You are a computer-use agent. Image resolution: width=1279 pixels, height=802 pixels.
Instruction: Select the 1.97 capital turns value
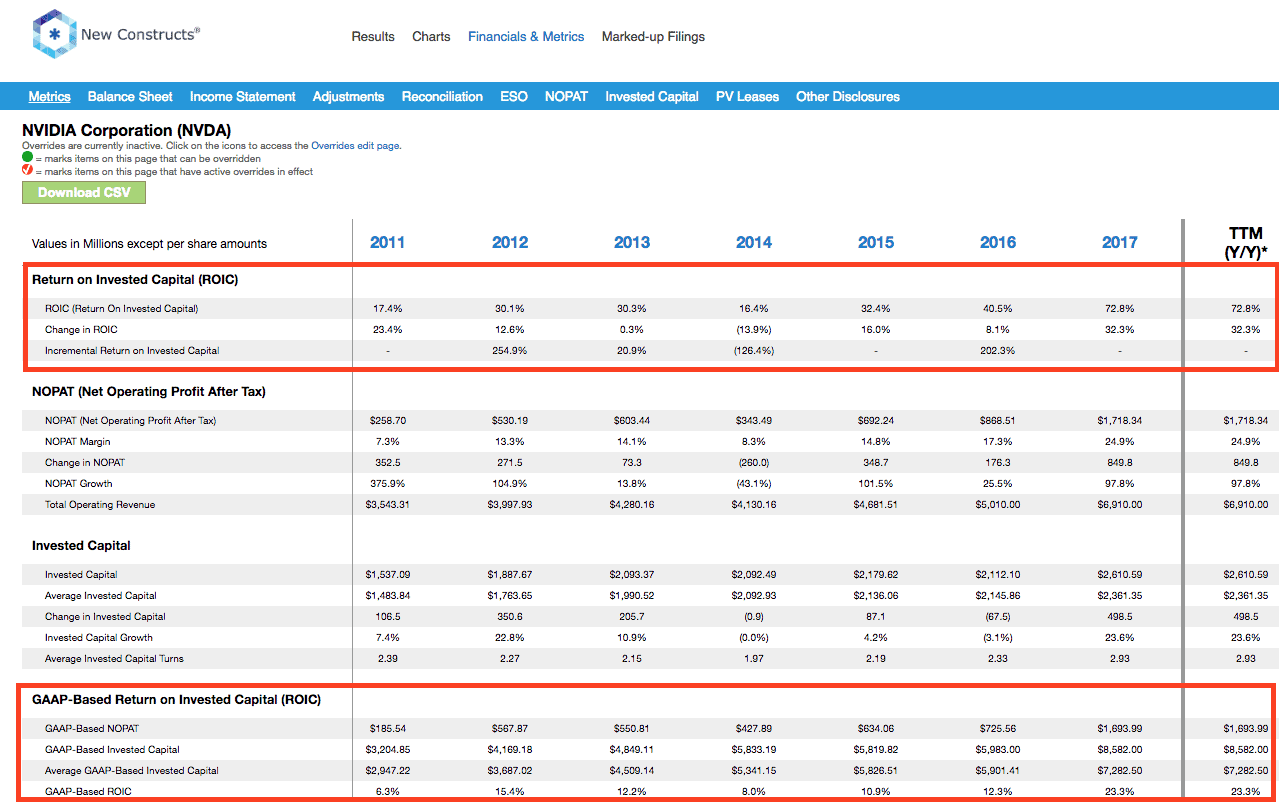click(754, 659)
